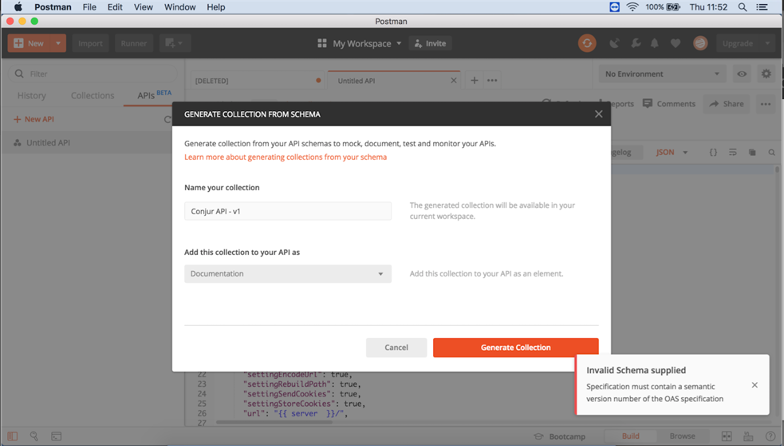Open the Documentation element type dropdown
The height and width of the screenshot is (446, 784).
[x=287, y=274]
